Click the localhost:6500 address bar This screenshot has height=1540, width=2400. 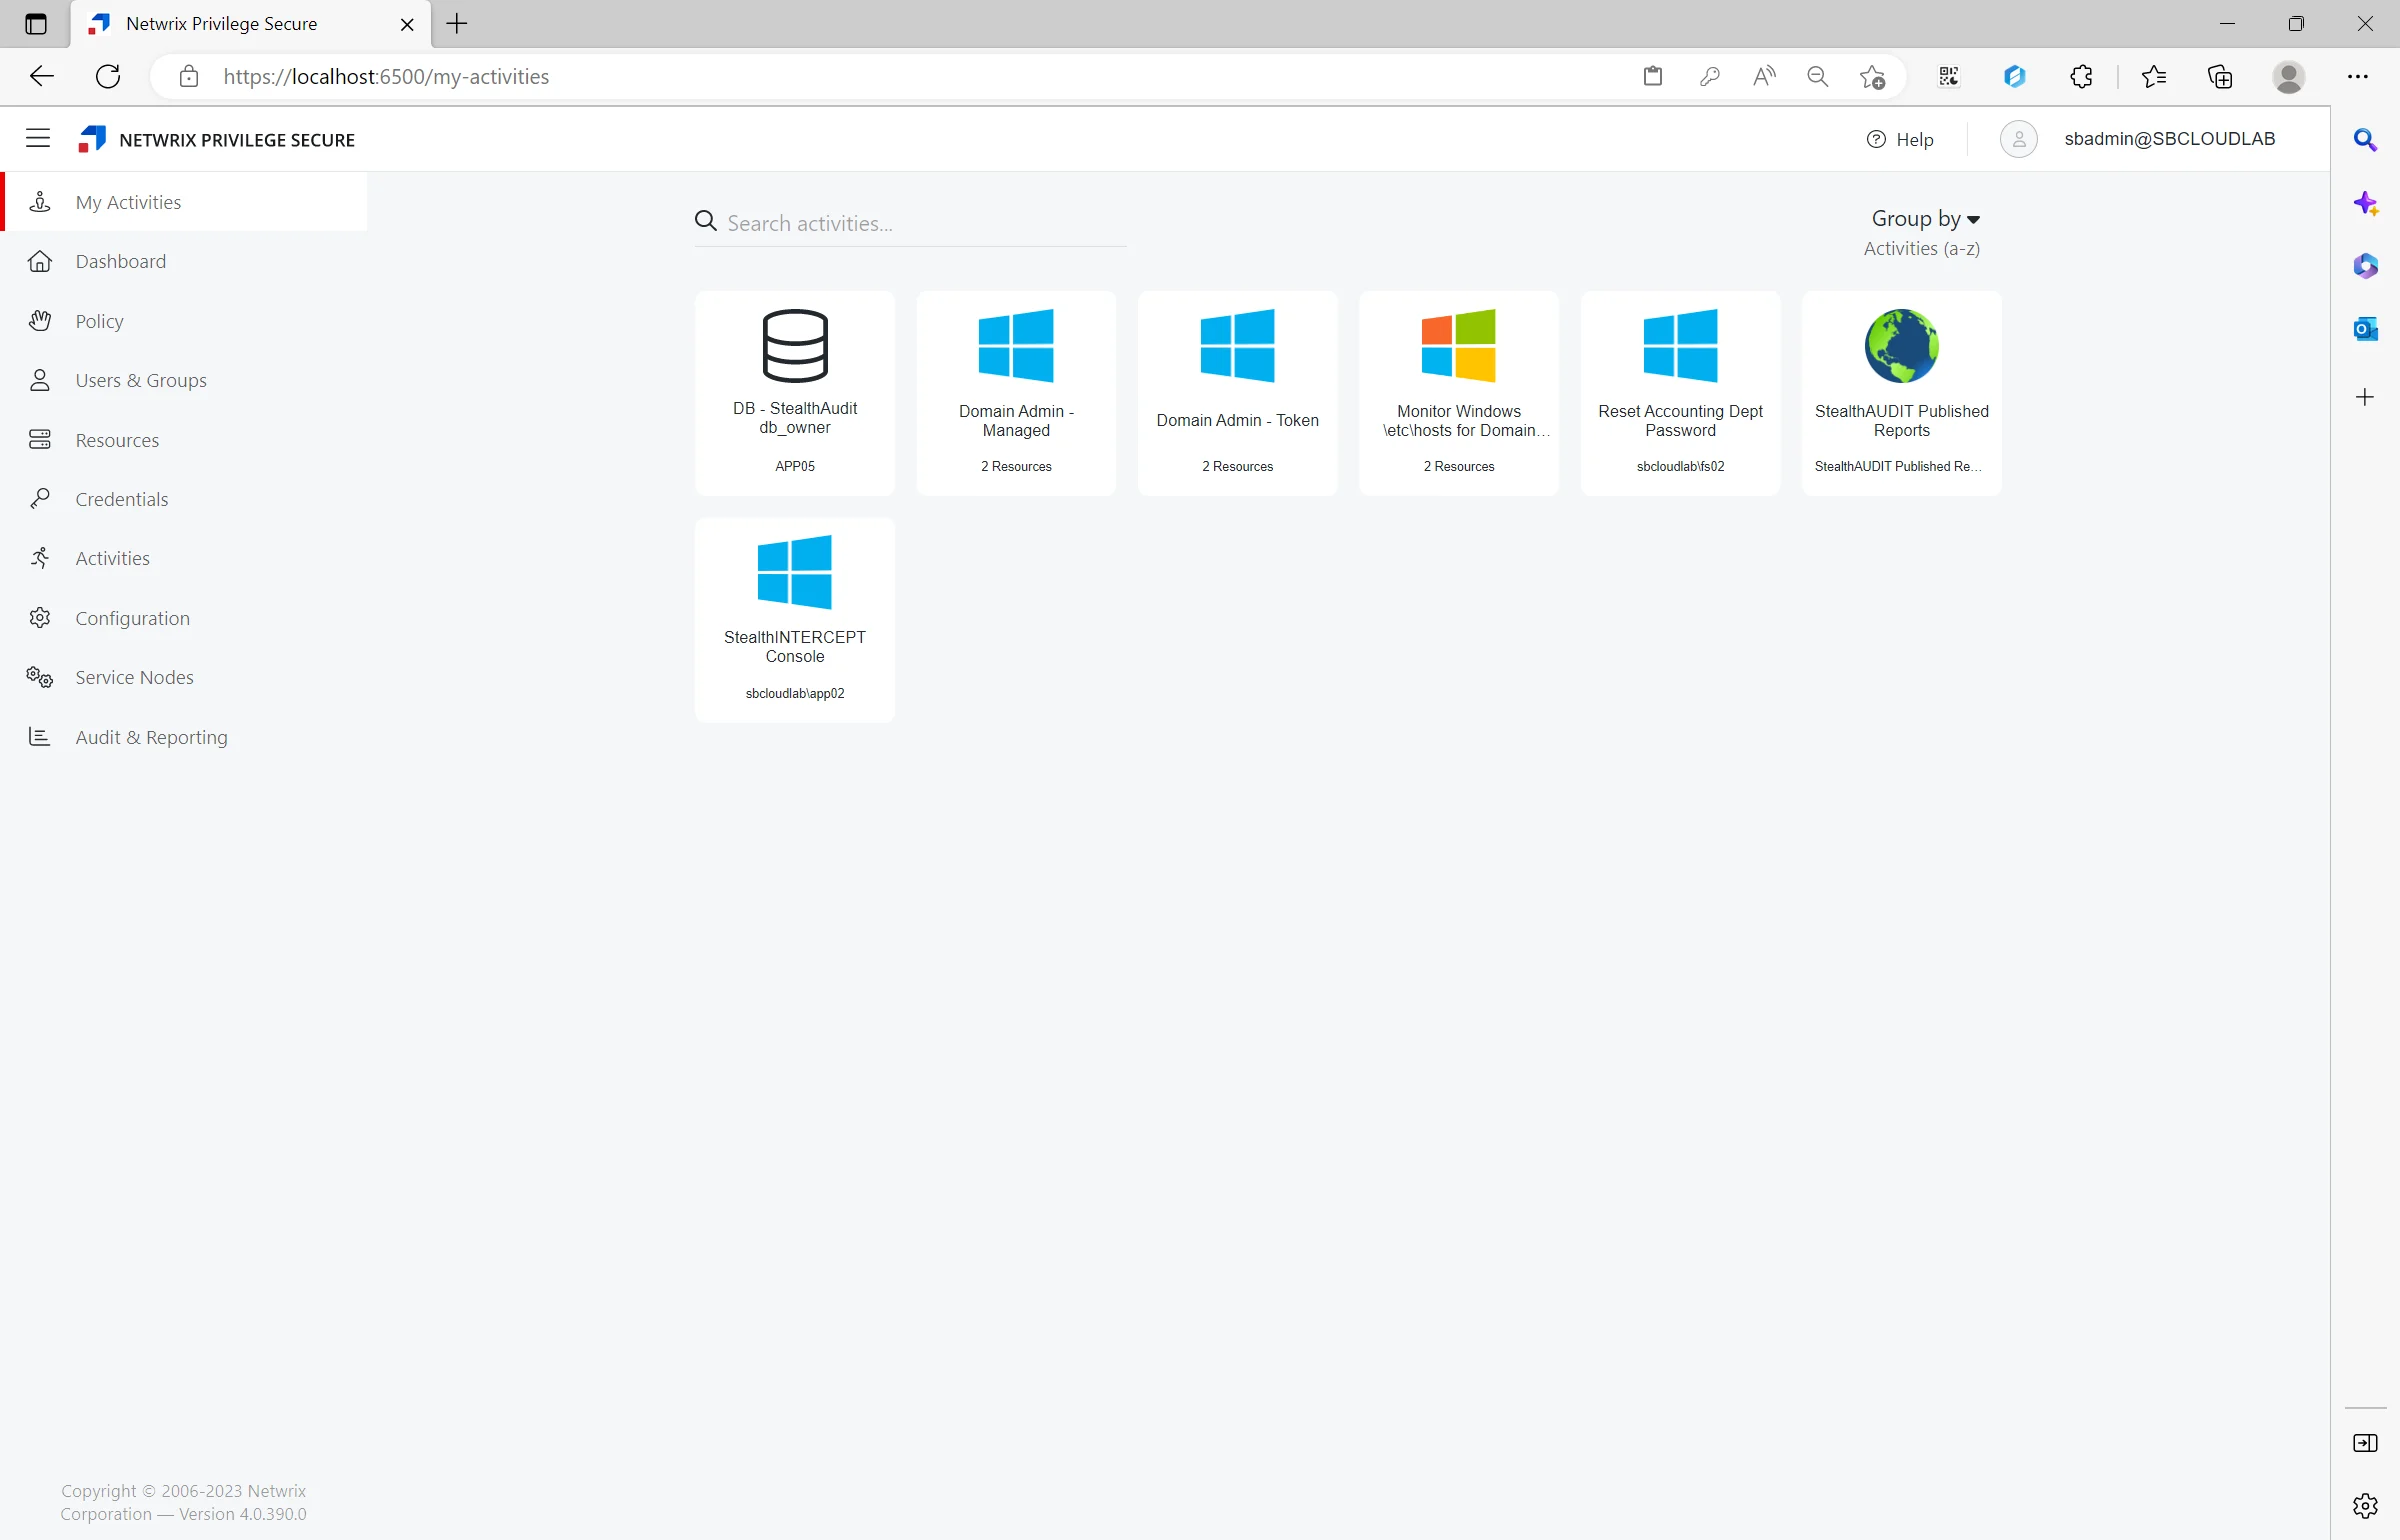coord(900,77)
